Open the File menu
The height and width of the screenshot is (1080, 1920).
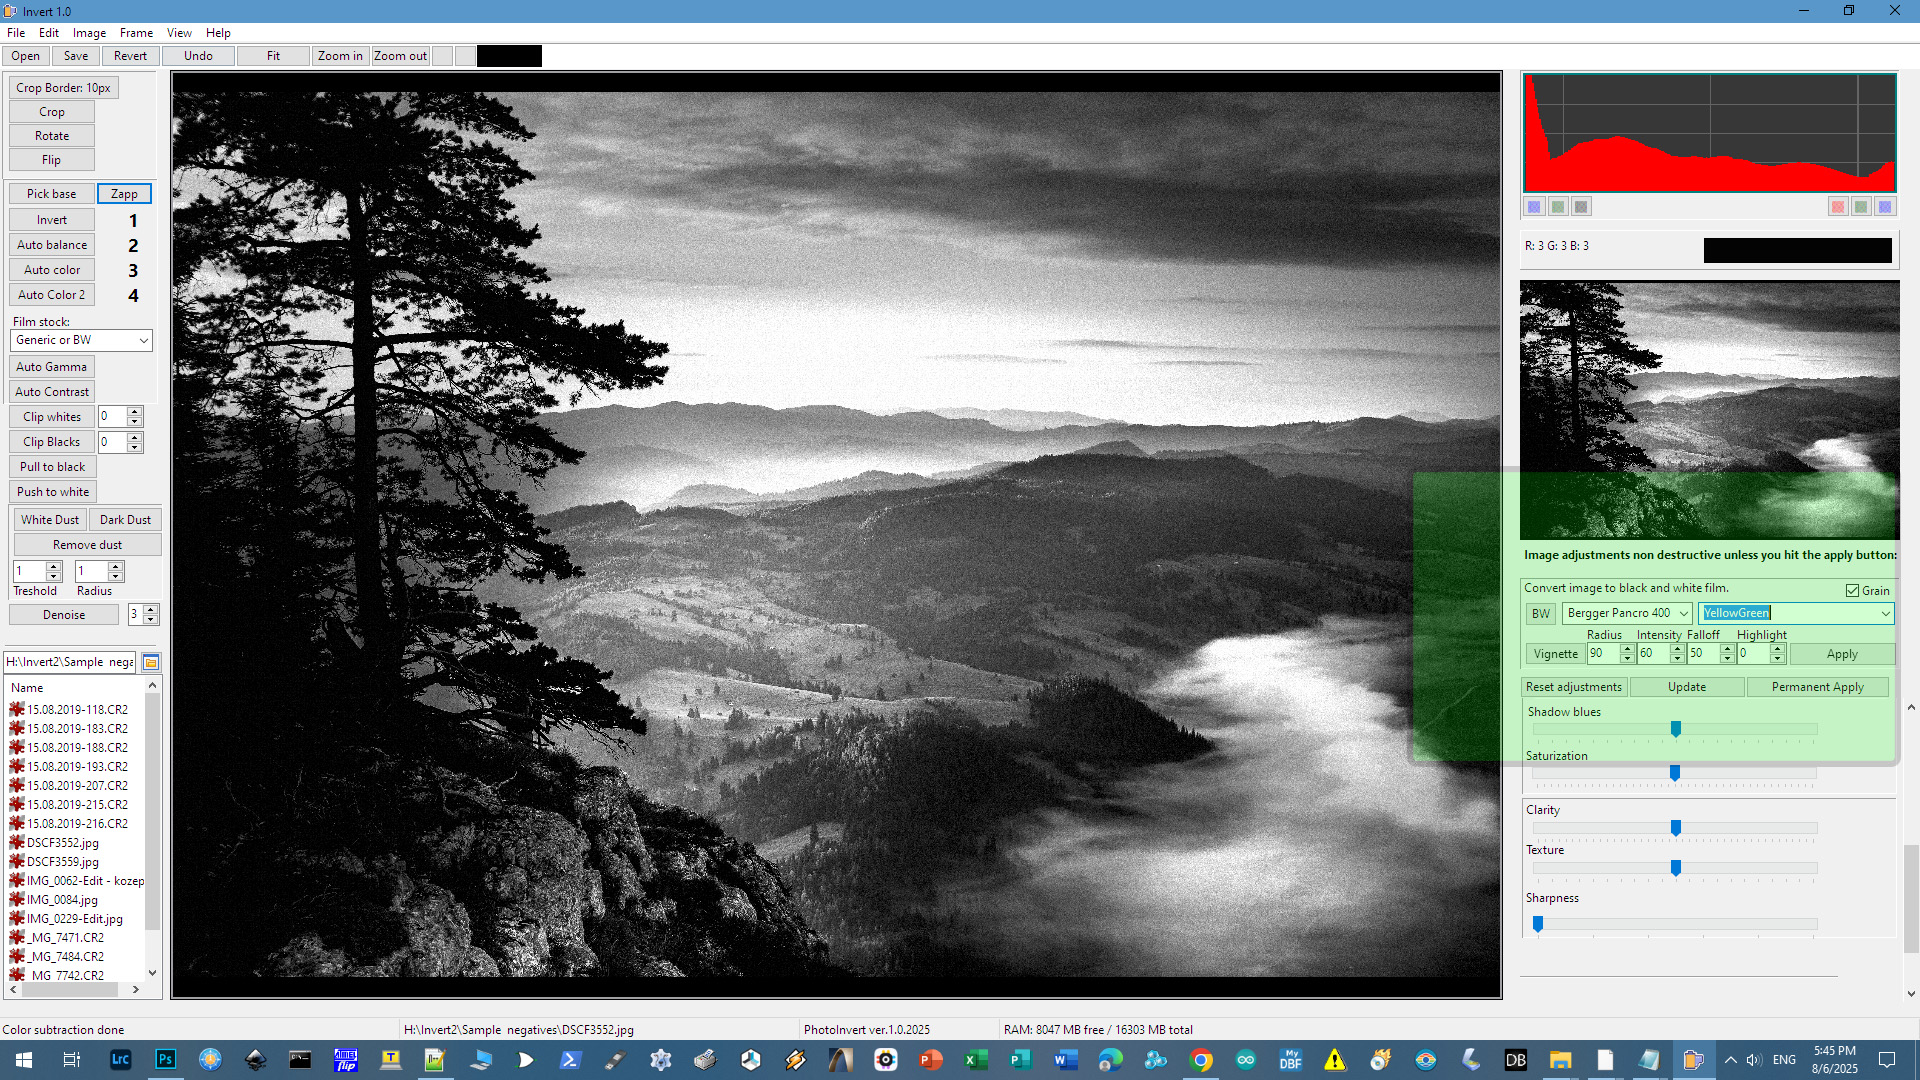click(16, 33)
